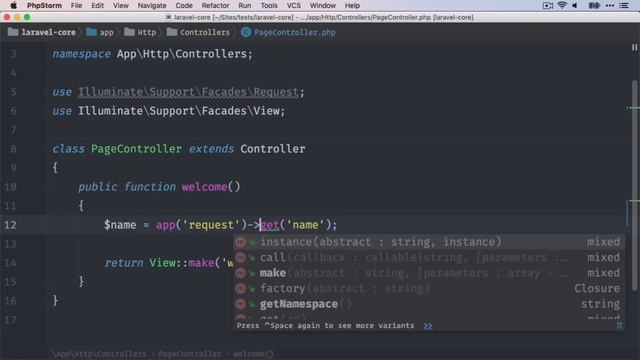The height and width of the screenshot is (360, 640).
Task: Click the Request facade import on line 5
Action: tap(188, 92)
